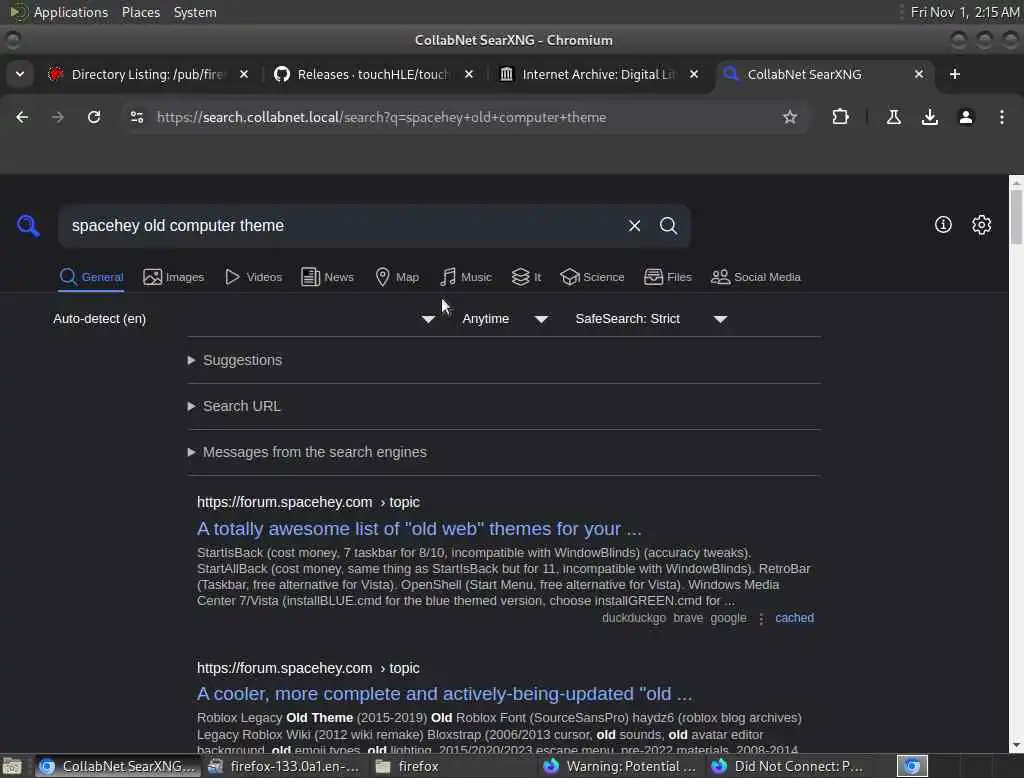Close the CollabNet SearXNG tab
Image resolution: width=1024 pixels, height=778 pixels.
point(918,74)
